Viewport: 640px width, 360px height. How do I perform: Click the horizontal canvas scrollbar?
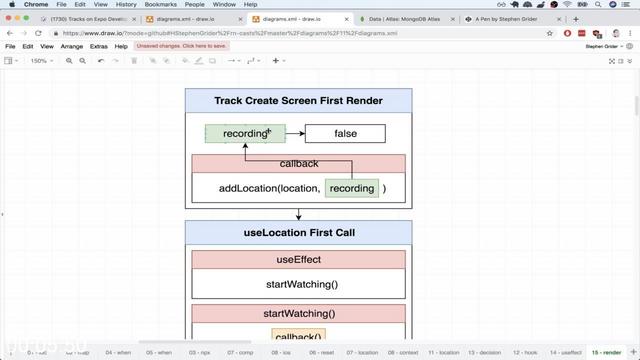tap(195, 342)
